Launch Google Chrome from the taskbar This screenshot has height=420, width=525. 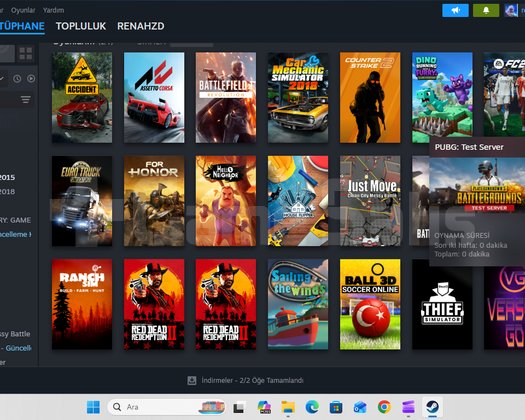pos(384,407)
